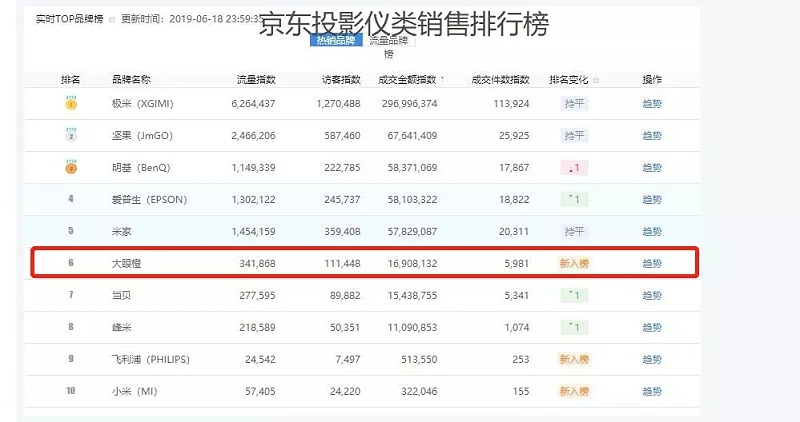Screen dimensions: 800x422
Task: Select brand name 大眼橙
Action: click(x=127, y=263)
